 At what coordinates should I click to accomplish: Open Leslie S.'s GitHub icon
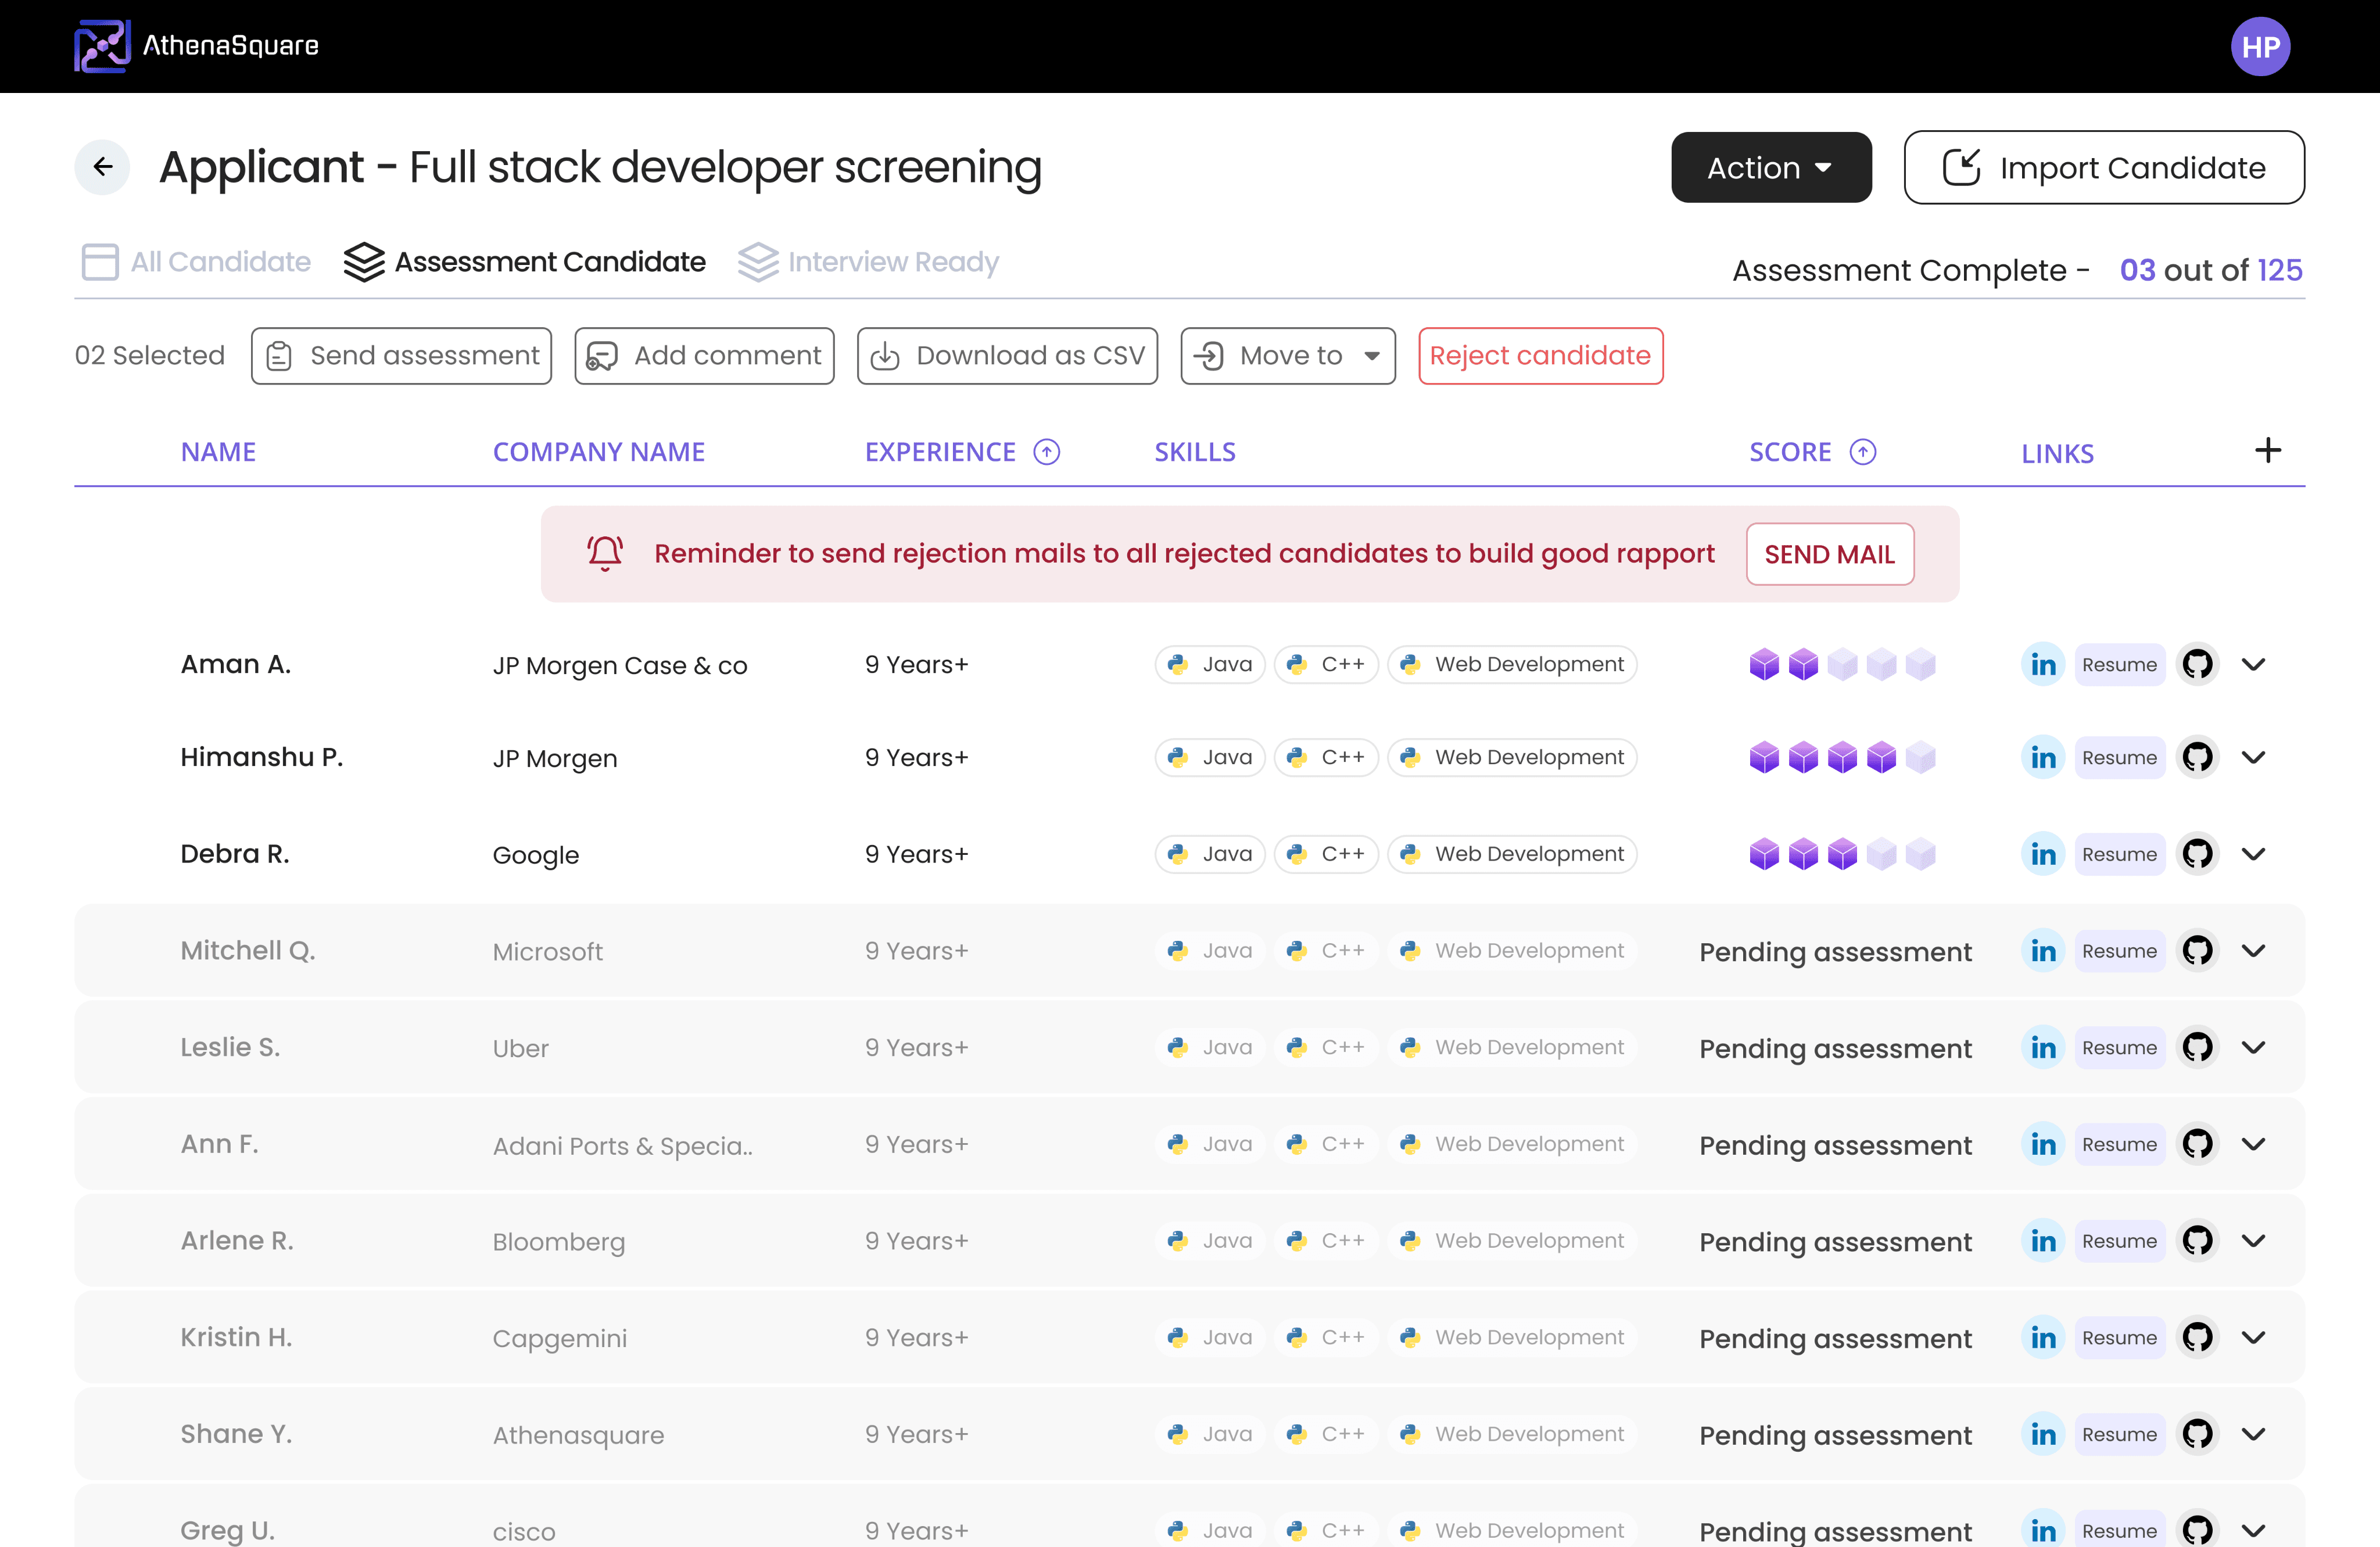2197,1047
